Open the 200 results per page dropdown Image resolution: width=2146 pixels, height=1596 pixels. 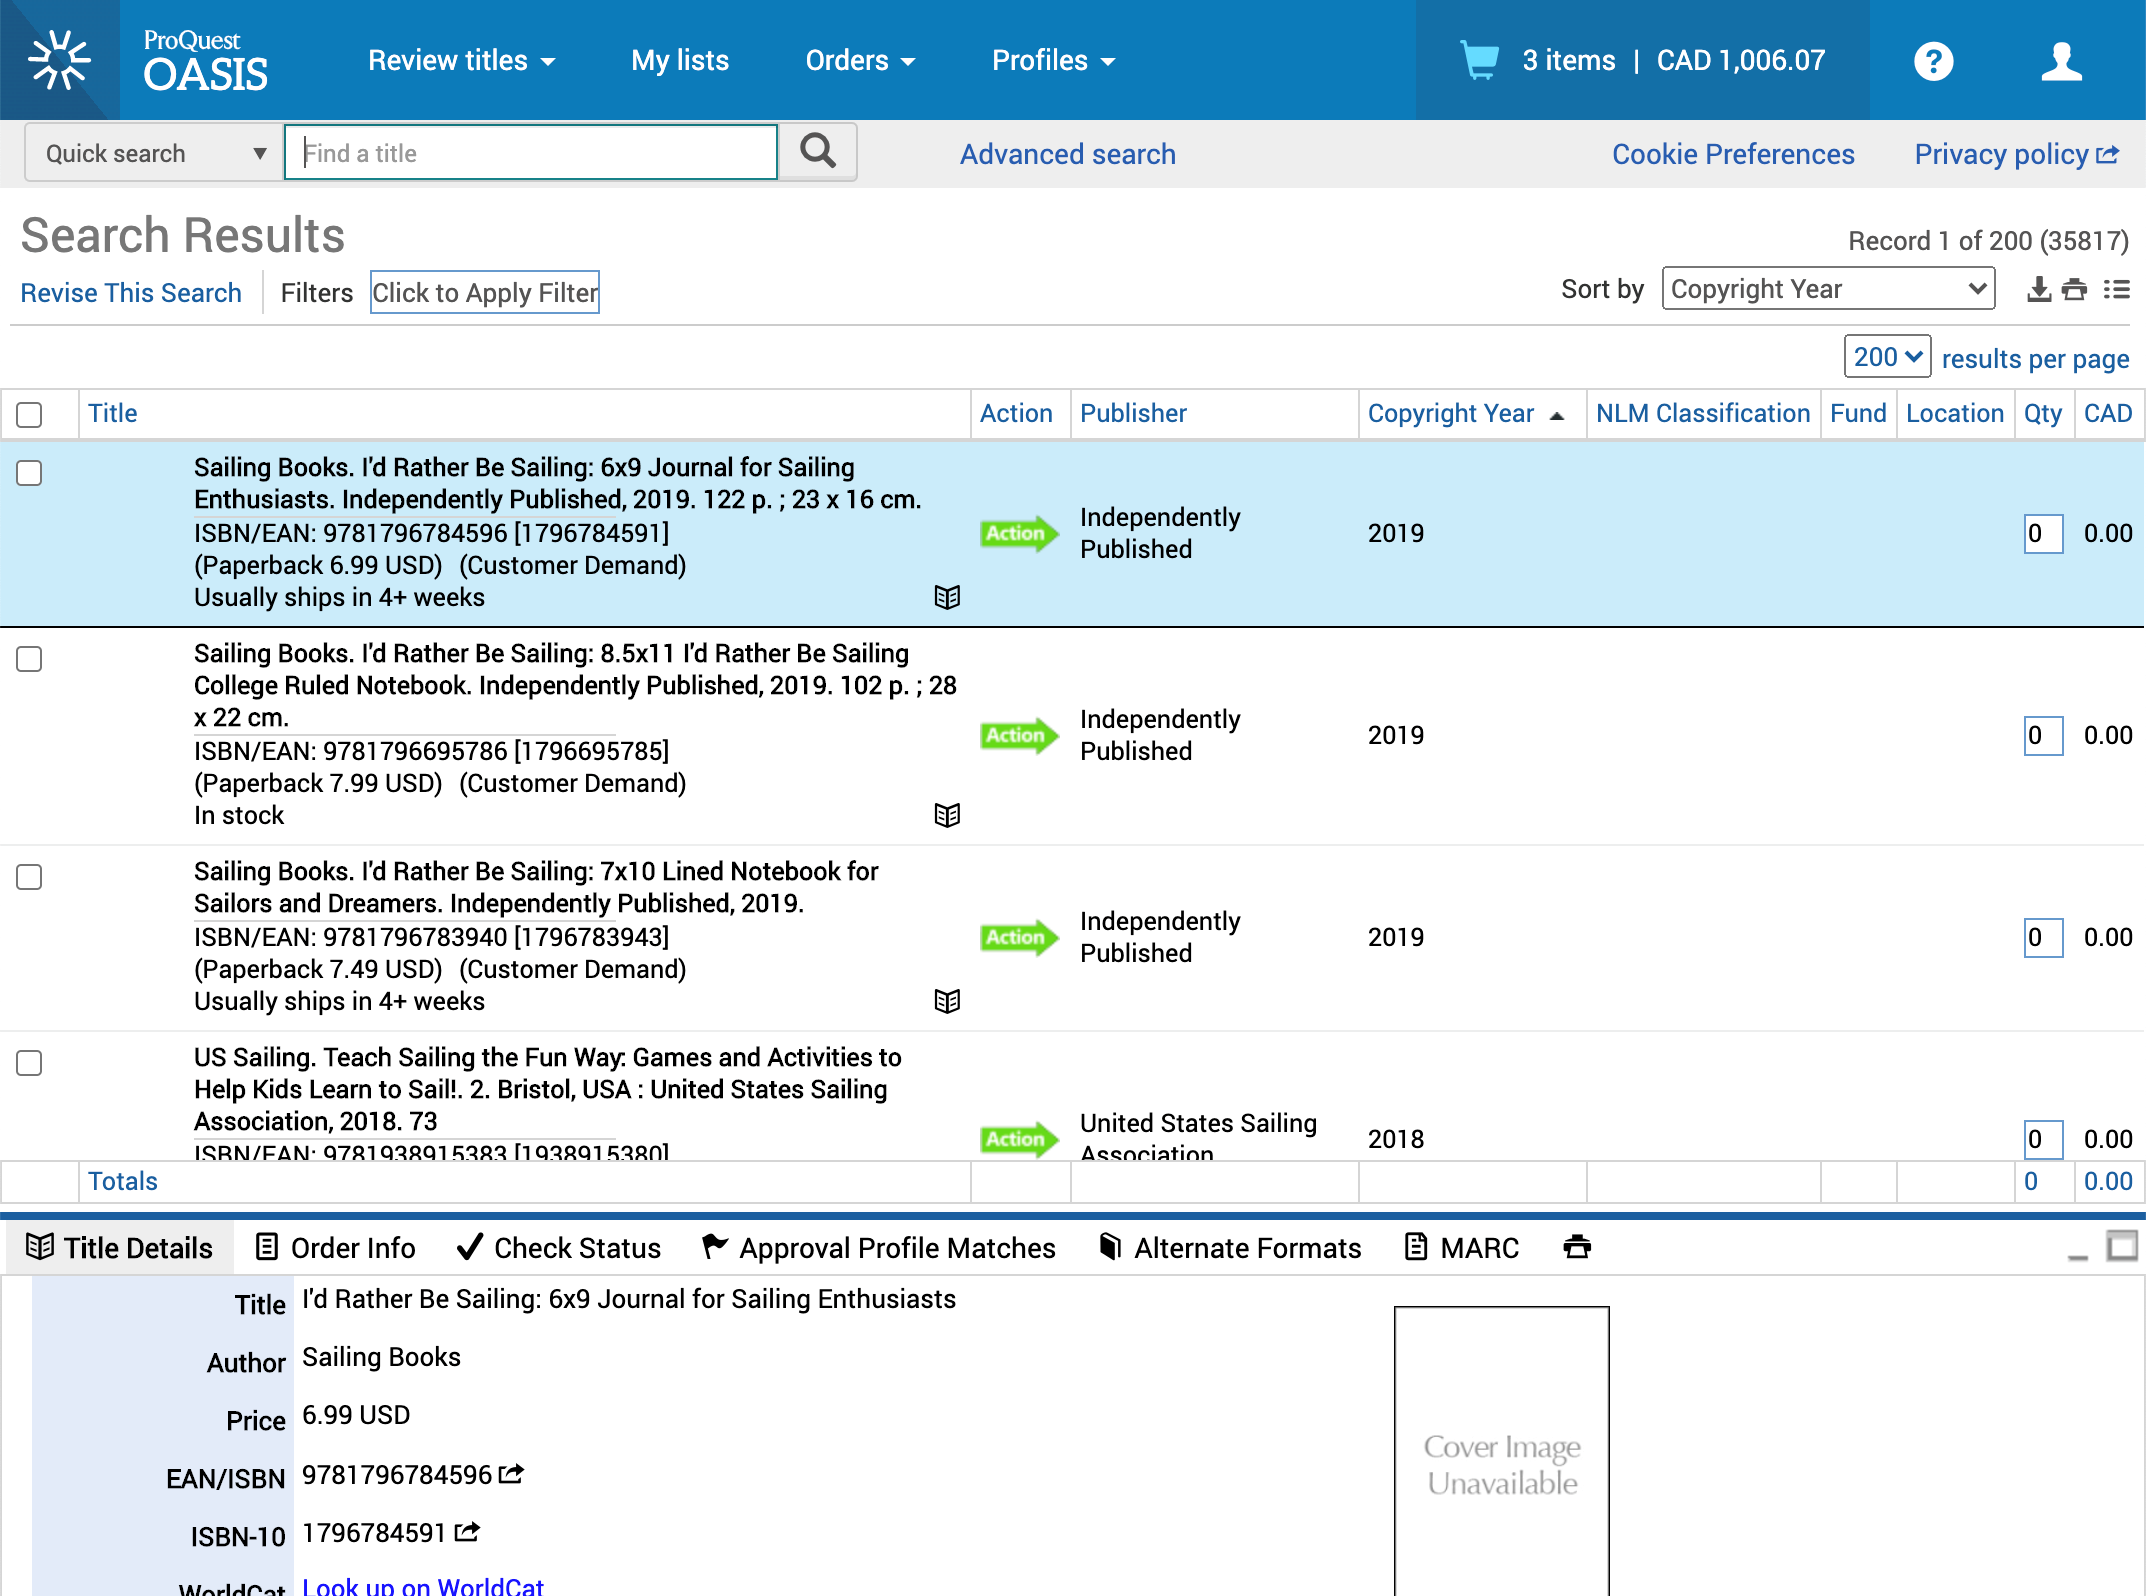click(x=1887, y=357)
